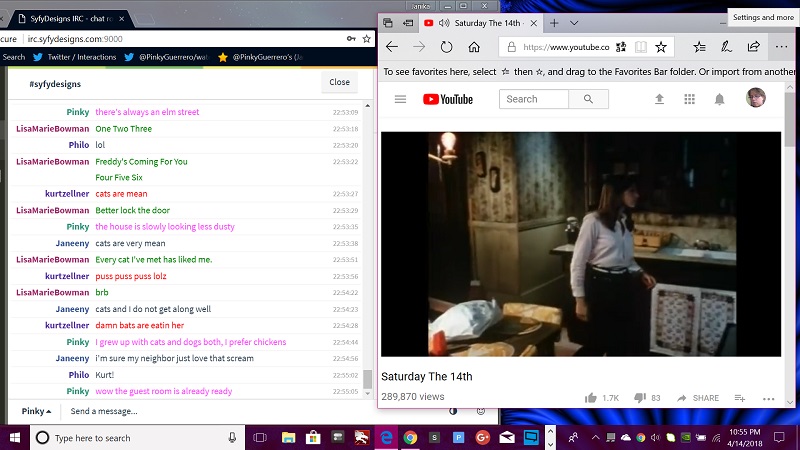Open the Pinky nickname dropdown
The width and height of the screenshot is (800, 450).
[x=36, y=411]
